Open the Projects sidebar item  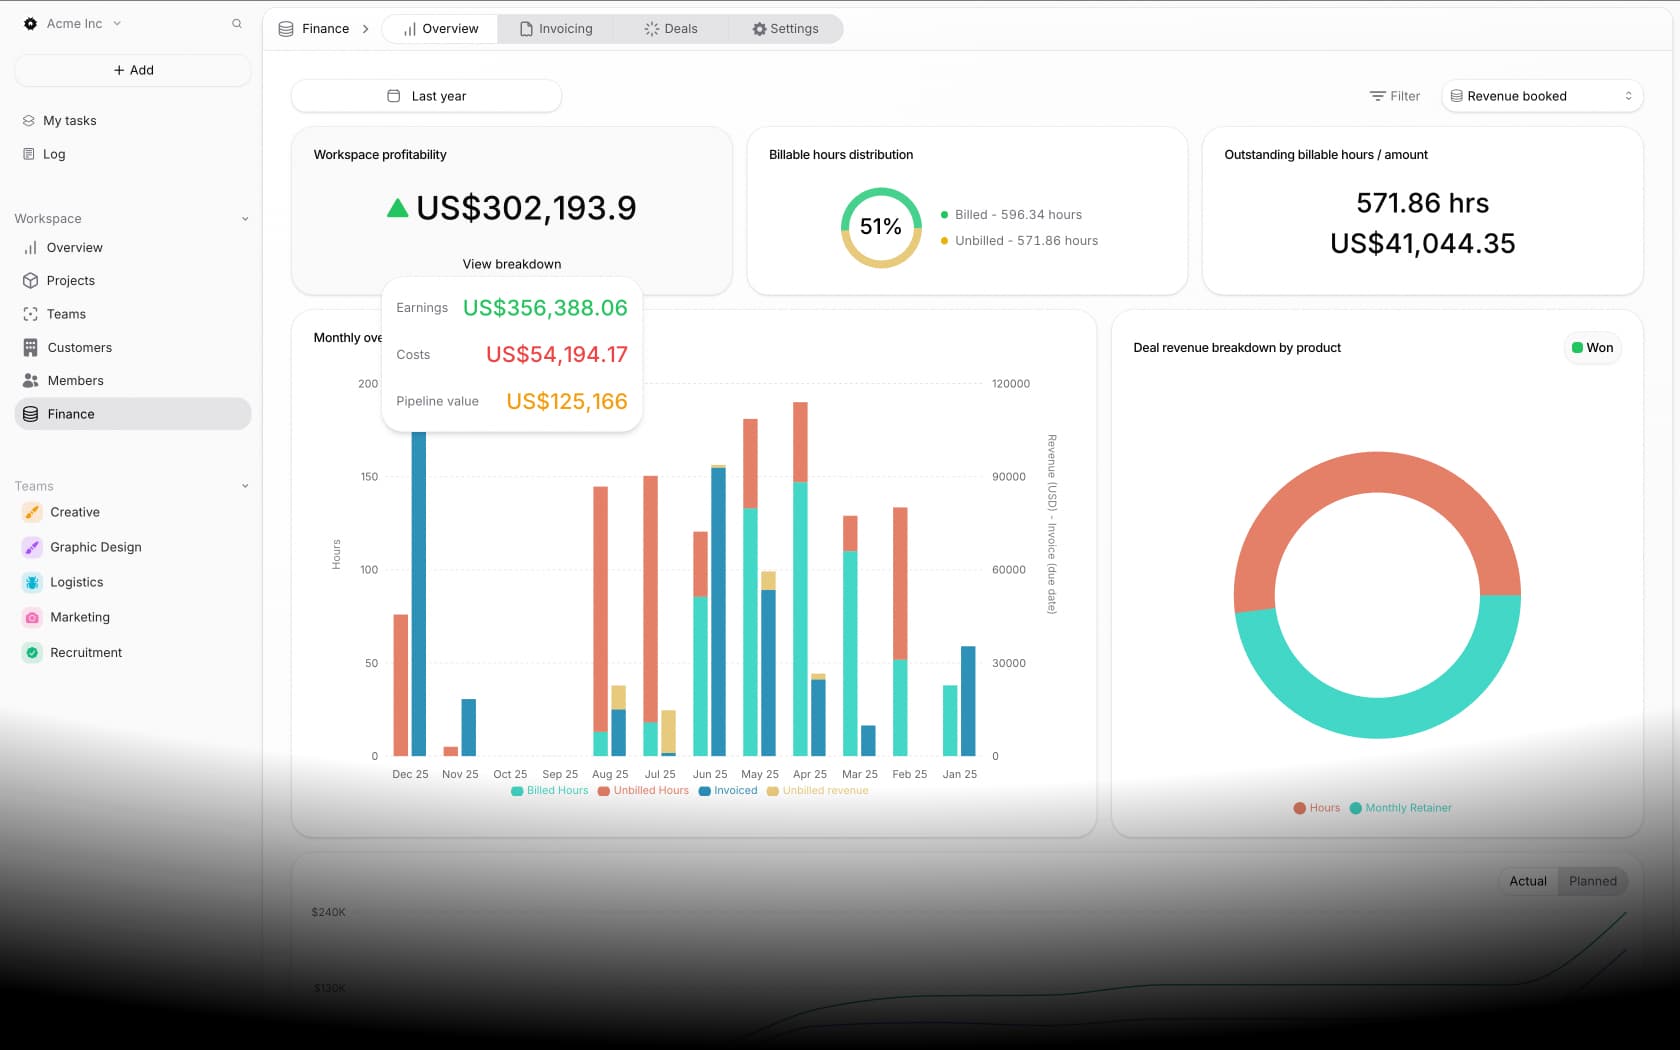point(133,281)
